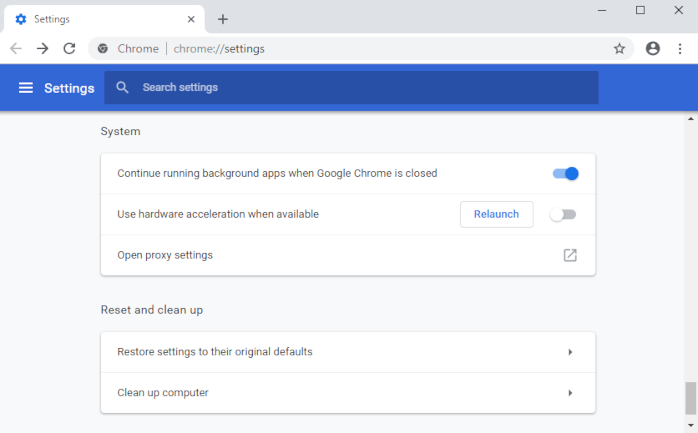Reload the settings page
698x433 pixels.
69,49
